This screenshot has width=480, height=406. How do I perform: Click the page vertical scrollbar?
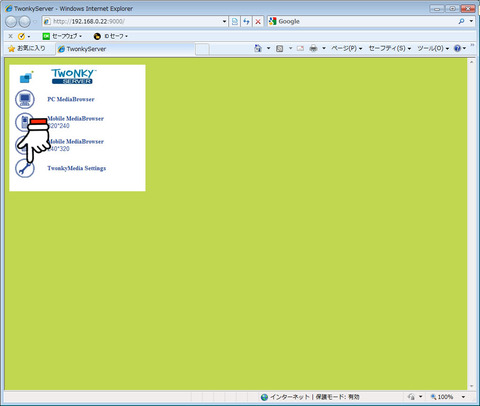click(471, 224)
